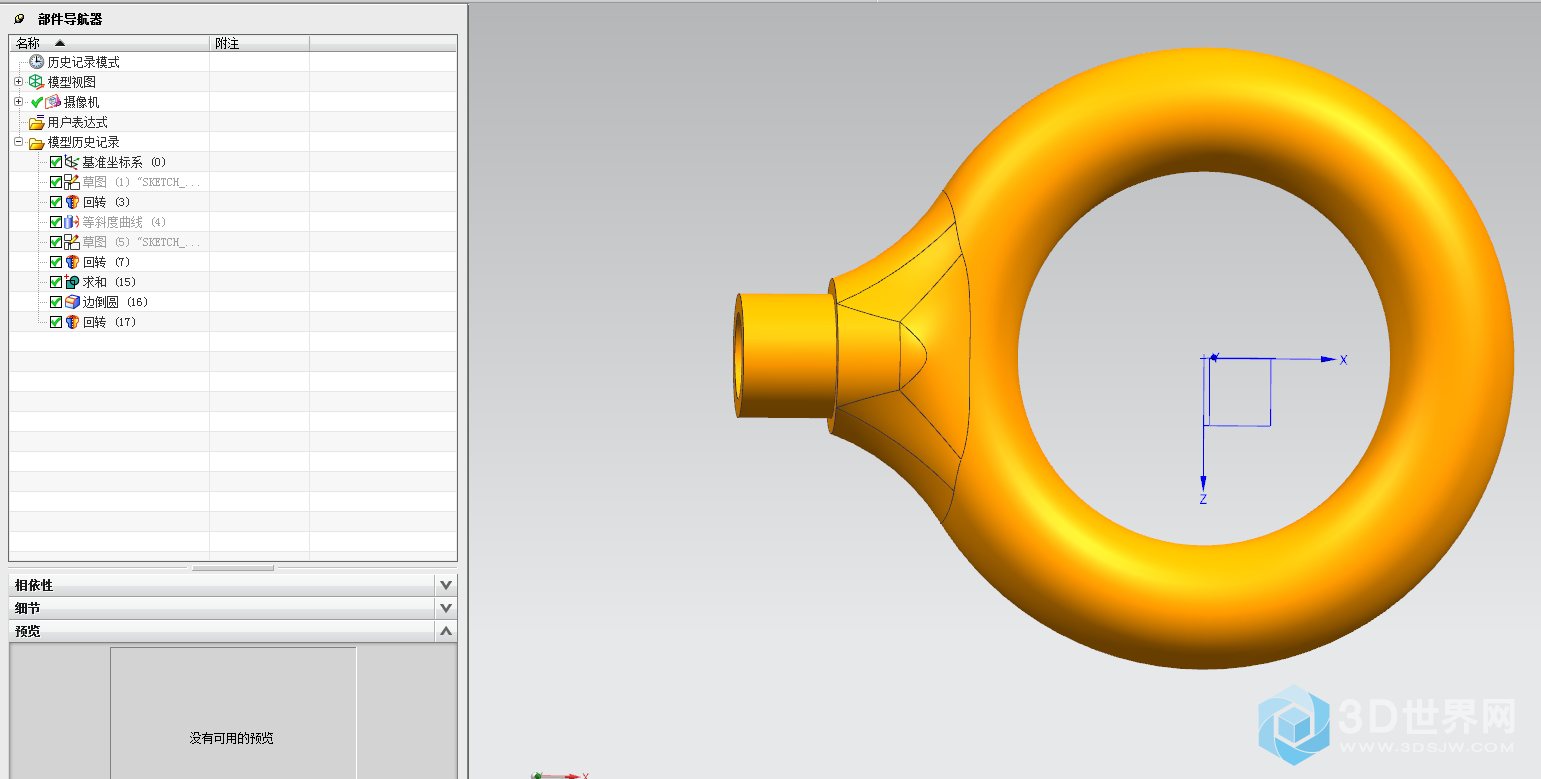This screenshot has width=1541, height=779.
Task: Select 历史记录模式 in the navigator
Action: pyautogui.click(x=84, y=62)
